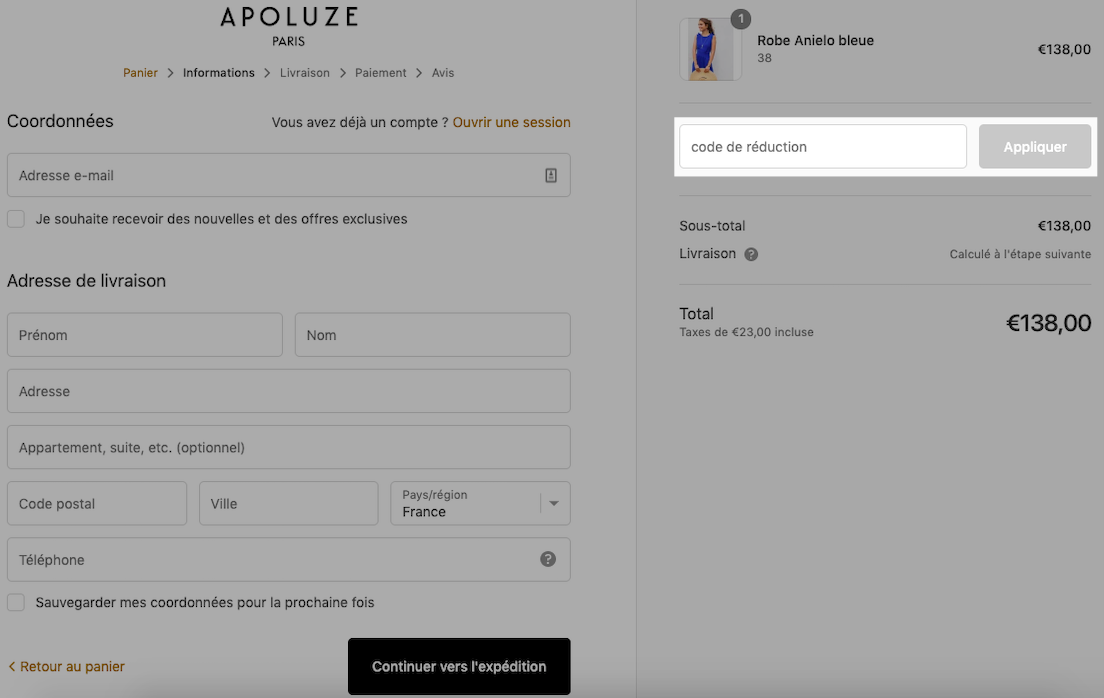Image resolution: width=1104 pixels, height=698 pixels.
Task: Click the Appliquer discount button
Action: 1034,147
